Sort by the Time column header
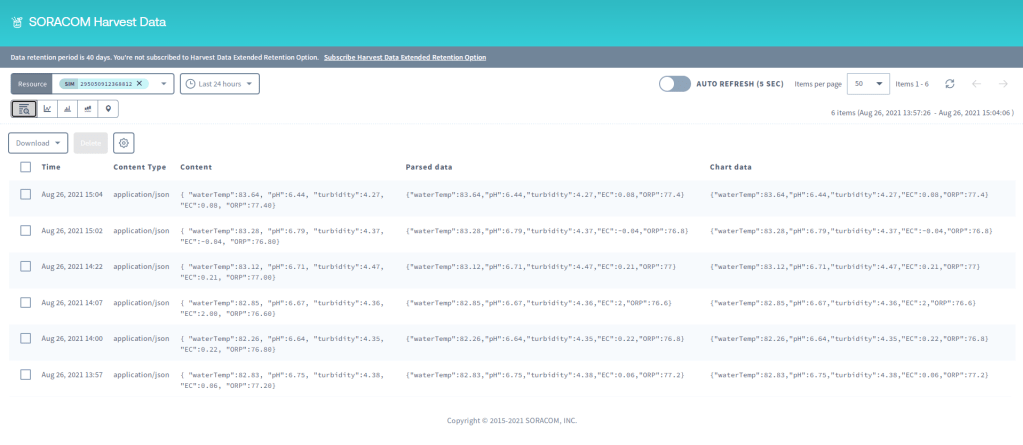Viewport: 1023px width, 445px height. [x=51, y=167]
